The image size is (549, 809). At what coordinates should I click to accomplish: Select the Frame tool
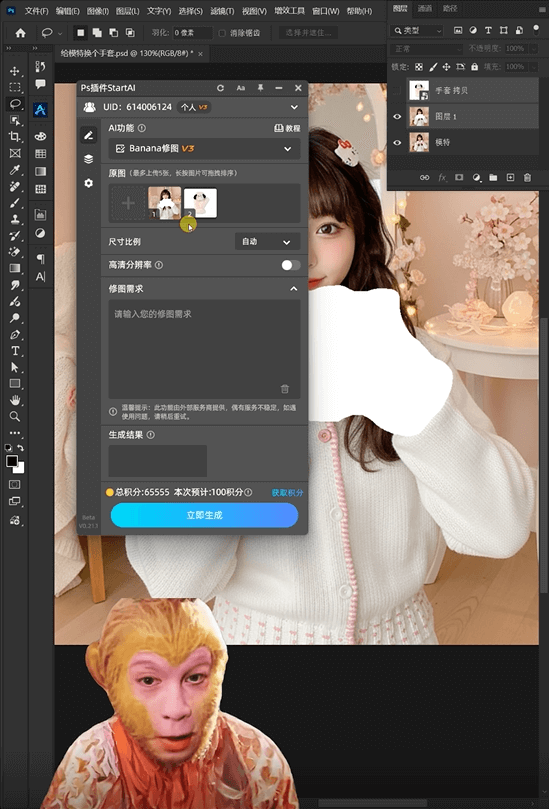coord(15,153)
